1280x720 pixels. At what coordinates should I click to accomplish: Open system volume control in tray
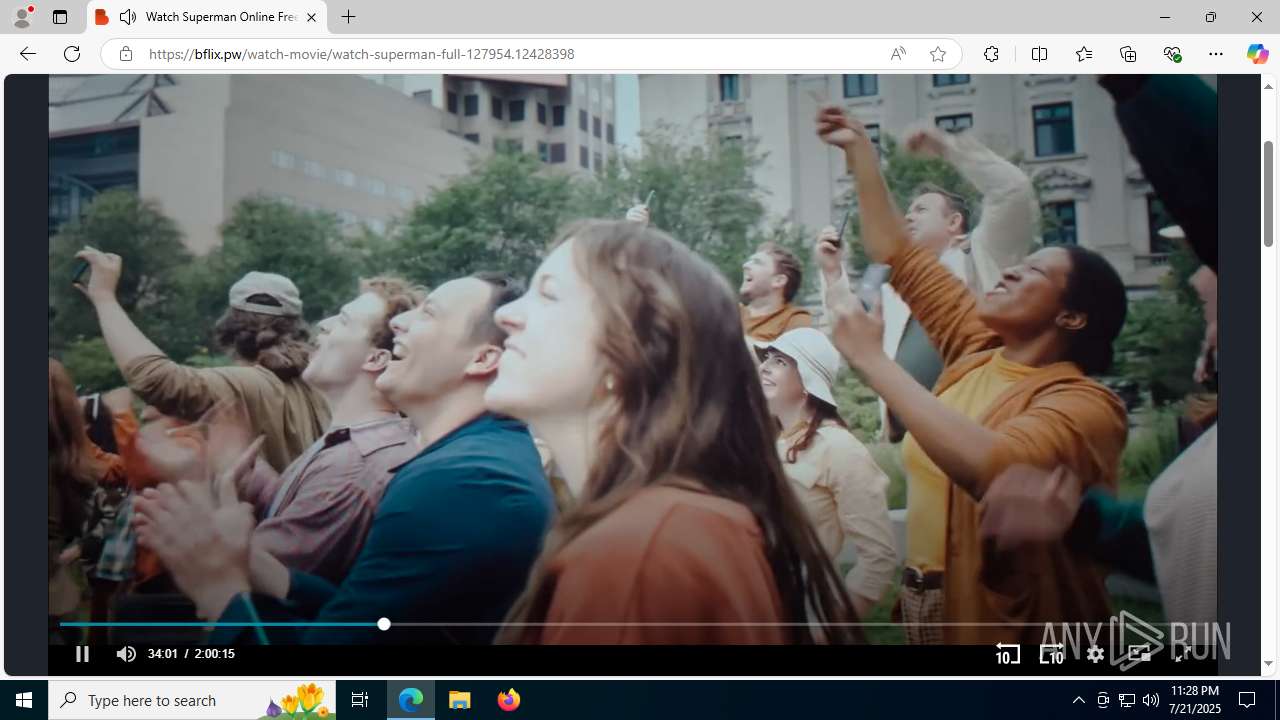[1150, 700]
